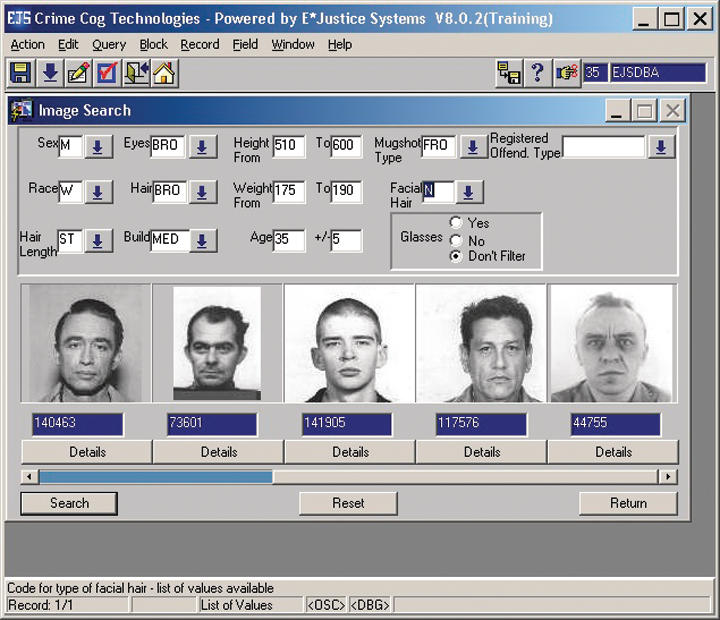Click the mugshot above record 117576
The width and height of the screenshot is (720, 620).
pyautogui.click(x=481, y=344)
